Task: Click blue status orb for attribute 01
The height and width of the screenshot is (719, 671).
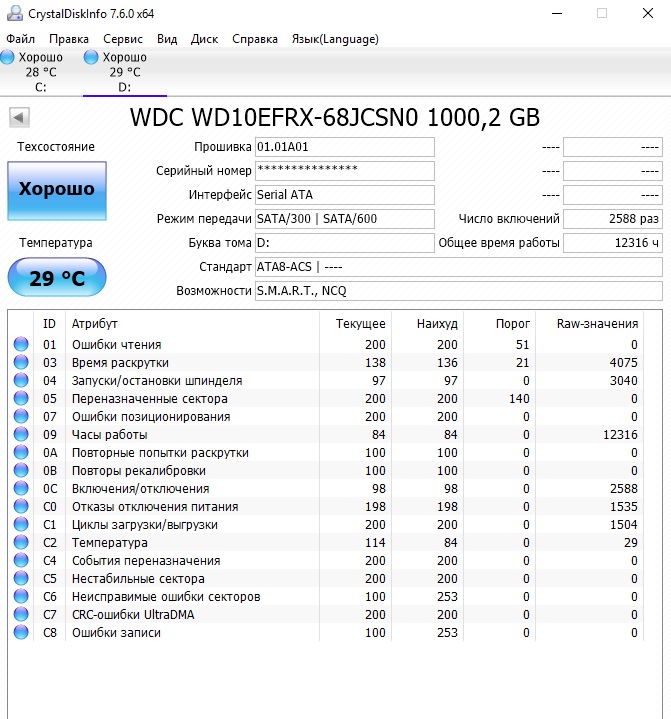Action: [x=21, y=344]
